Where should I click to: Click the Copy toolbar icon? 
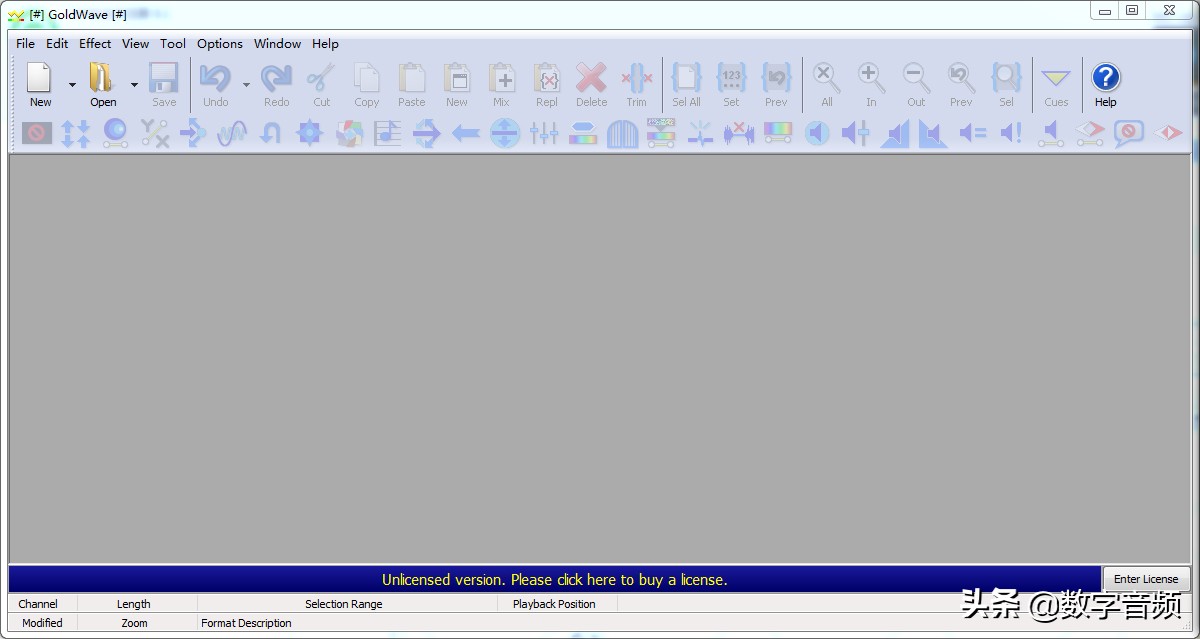coord(367,84)
